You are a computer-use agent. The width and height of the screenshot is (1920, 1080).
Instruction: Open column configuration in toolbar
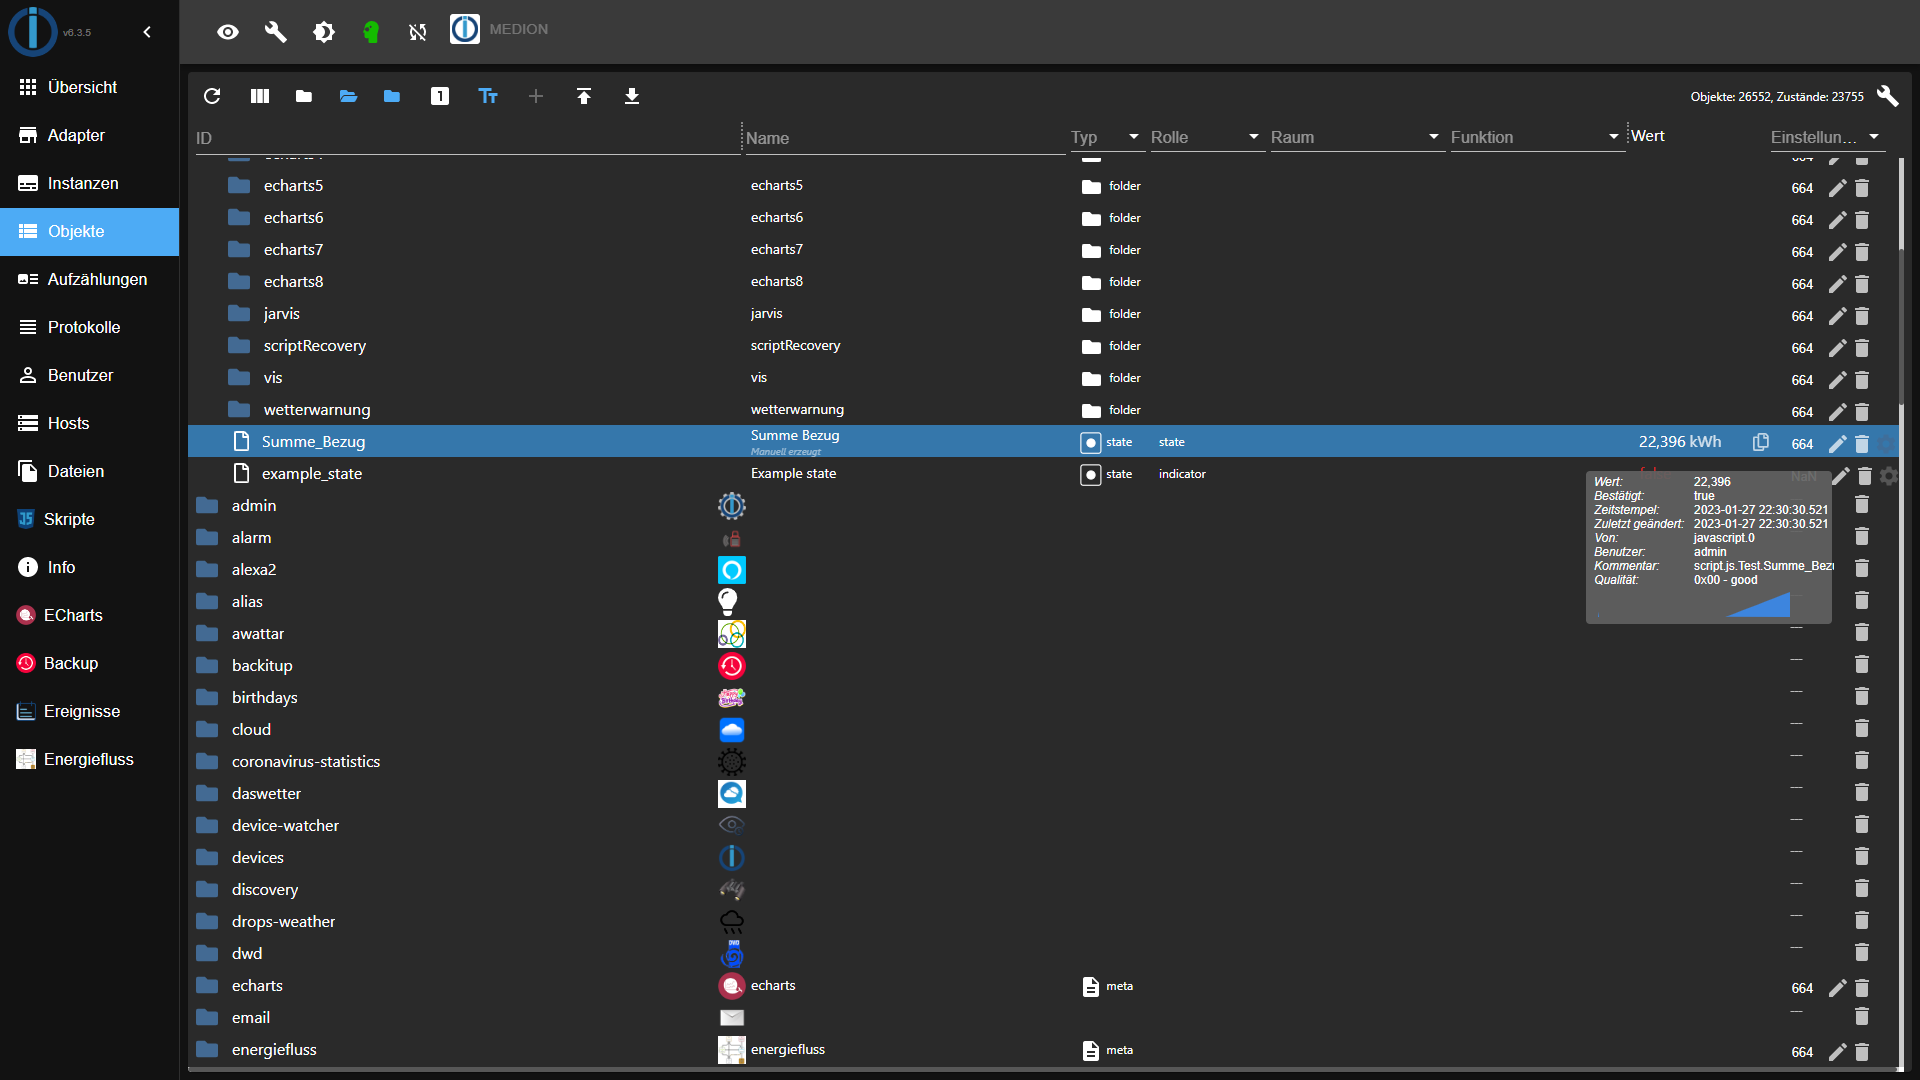260,96
